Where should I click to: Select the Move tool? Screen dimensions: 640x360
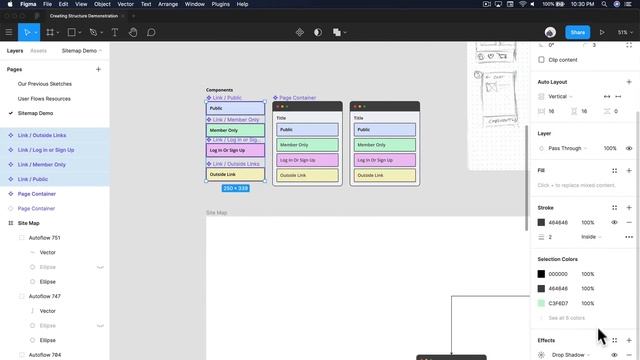click(27, 32)
